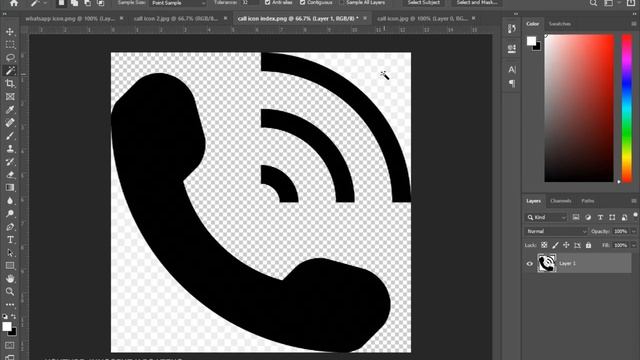The width and height of the screenshot is (640, 360).
Task: Swap foreground and background colors
Action: point(14,316)
